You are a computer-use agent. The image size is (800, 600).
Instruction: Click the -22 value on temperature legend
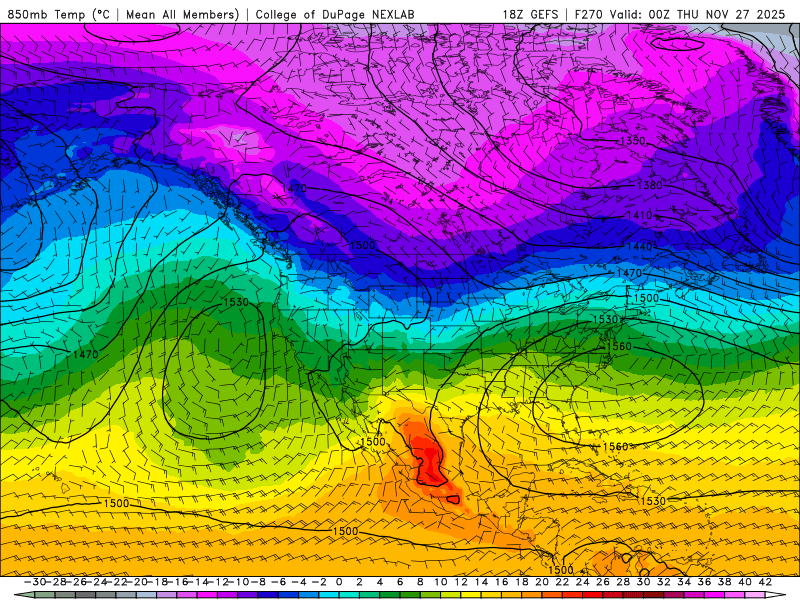point(117,582)
